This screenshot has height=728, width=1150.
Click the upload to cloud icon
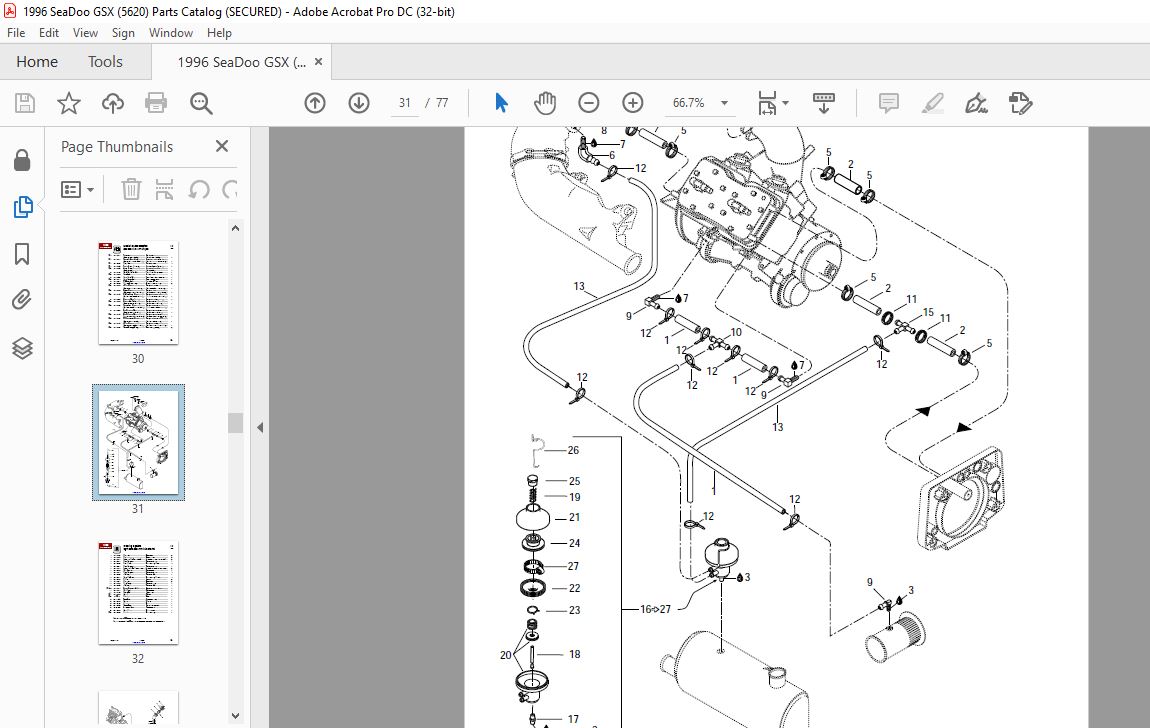pyautogui.click(x=112, y=103)
